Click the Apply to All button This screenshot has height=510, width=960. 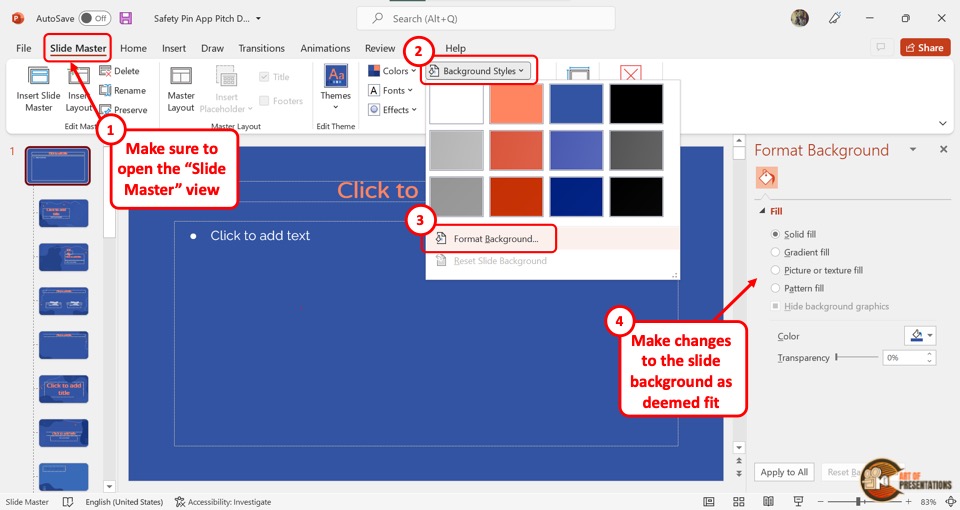coord(784,472)
